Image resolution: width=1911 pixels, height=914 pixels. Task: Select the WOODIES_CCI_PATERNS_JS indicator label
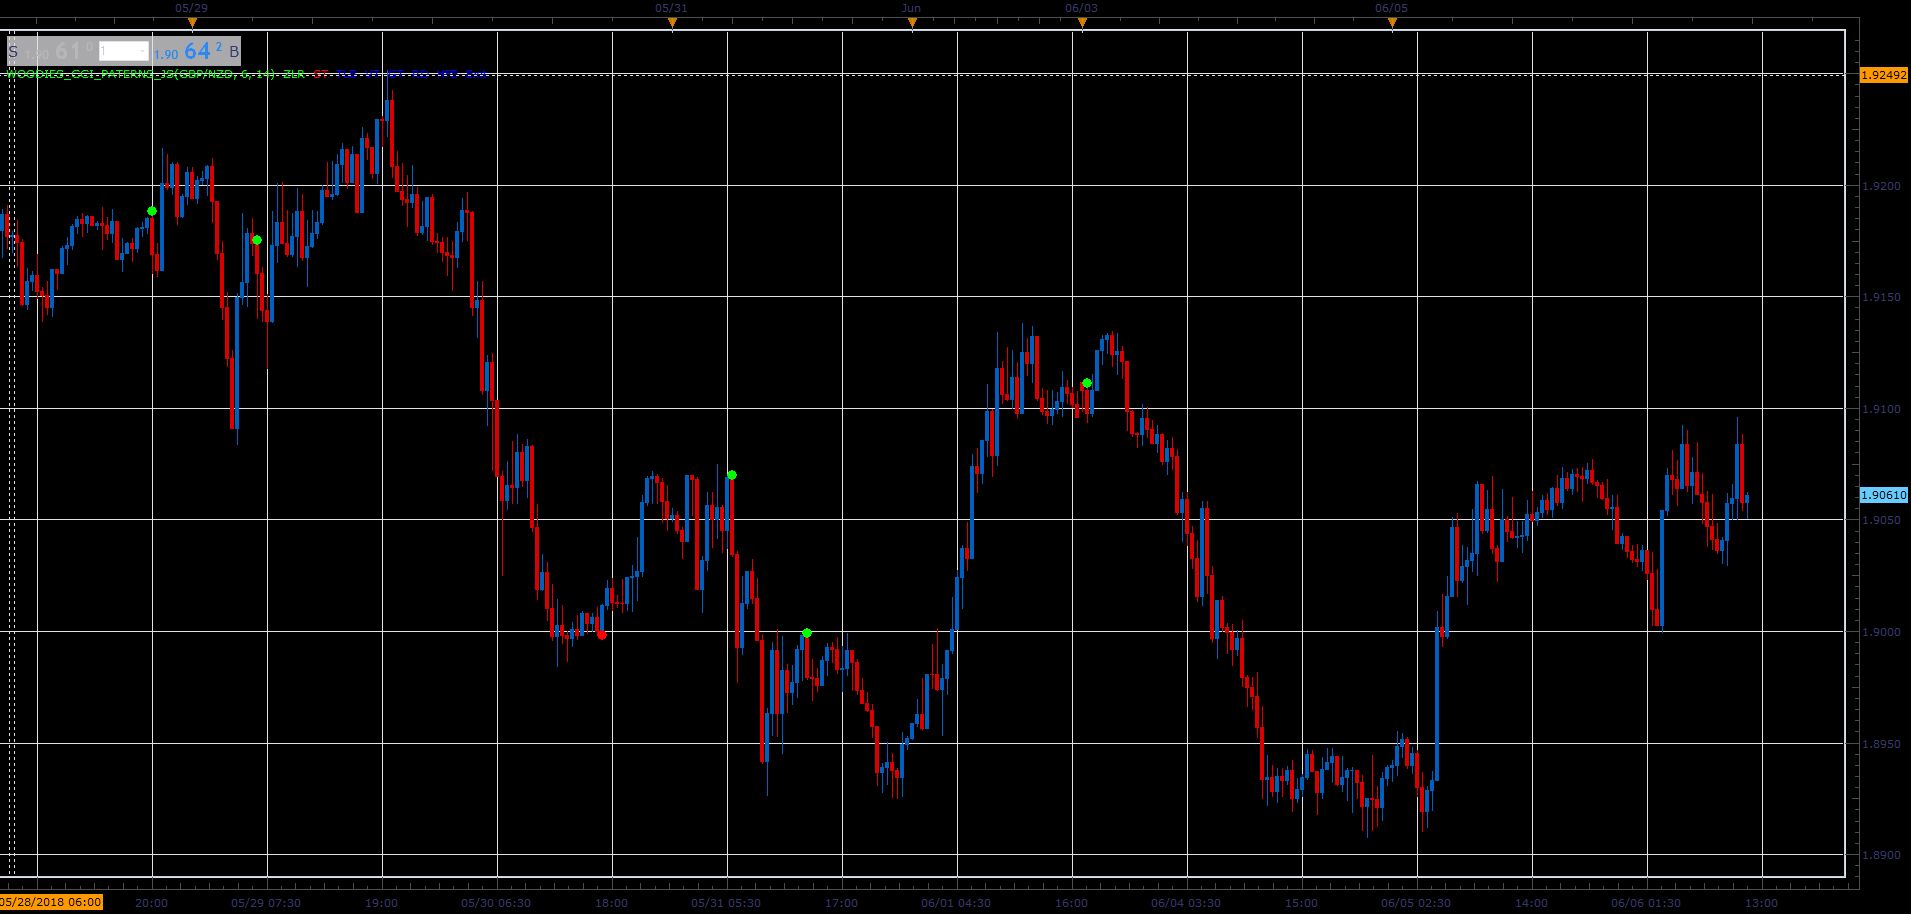pyautogui.click(x=141, y=74)
